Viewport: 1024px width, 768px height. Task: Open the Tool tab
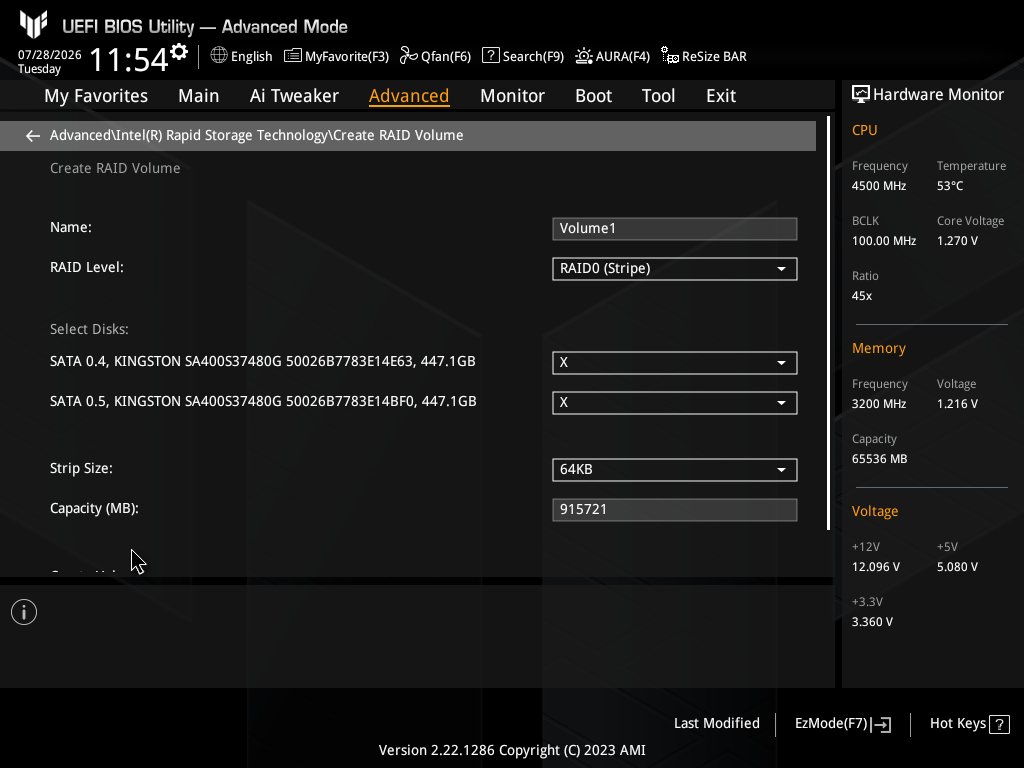pyautogui.click(x=658, y=96)
